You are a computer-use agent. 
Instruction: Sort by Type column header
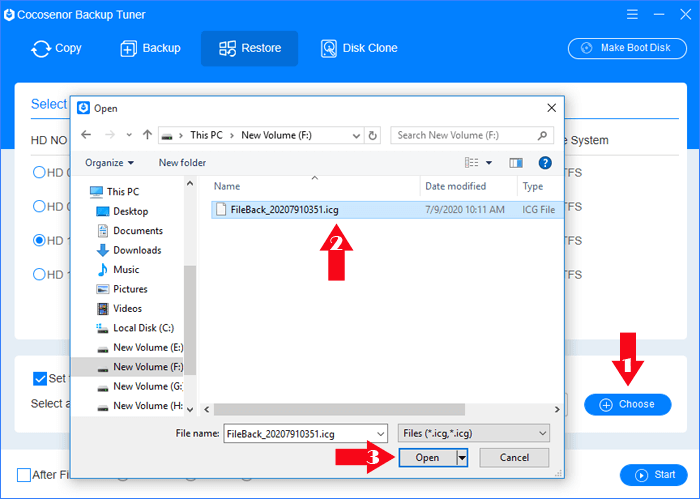[x=533, y=187]
